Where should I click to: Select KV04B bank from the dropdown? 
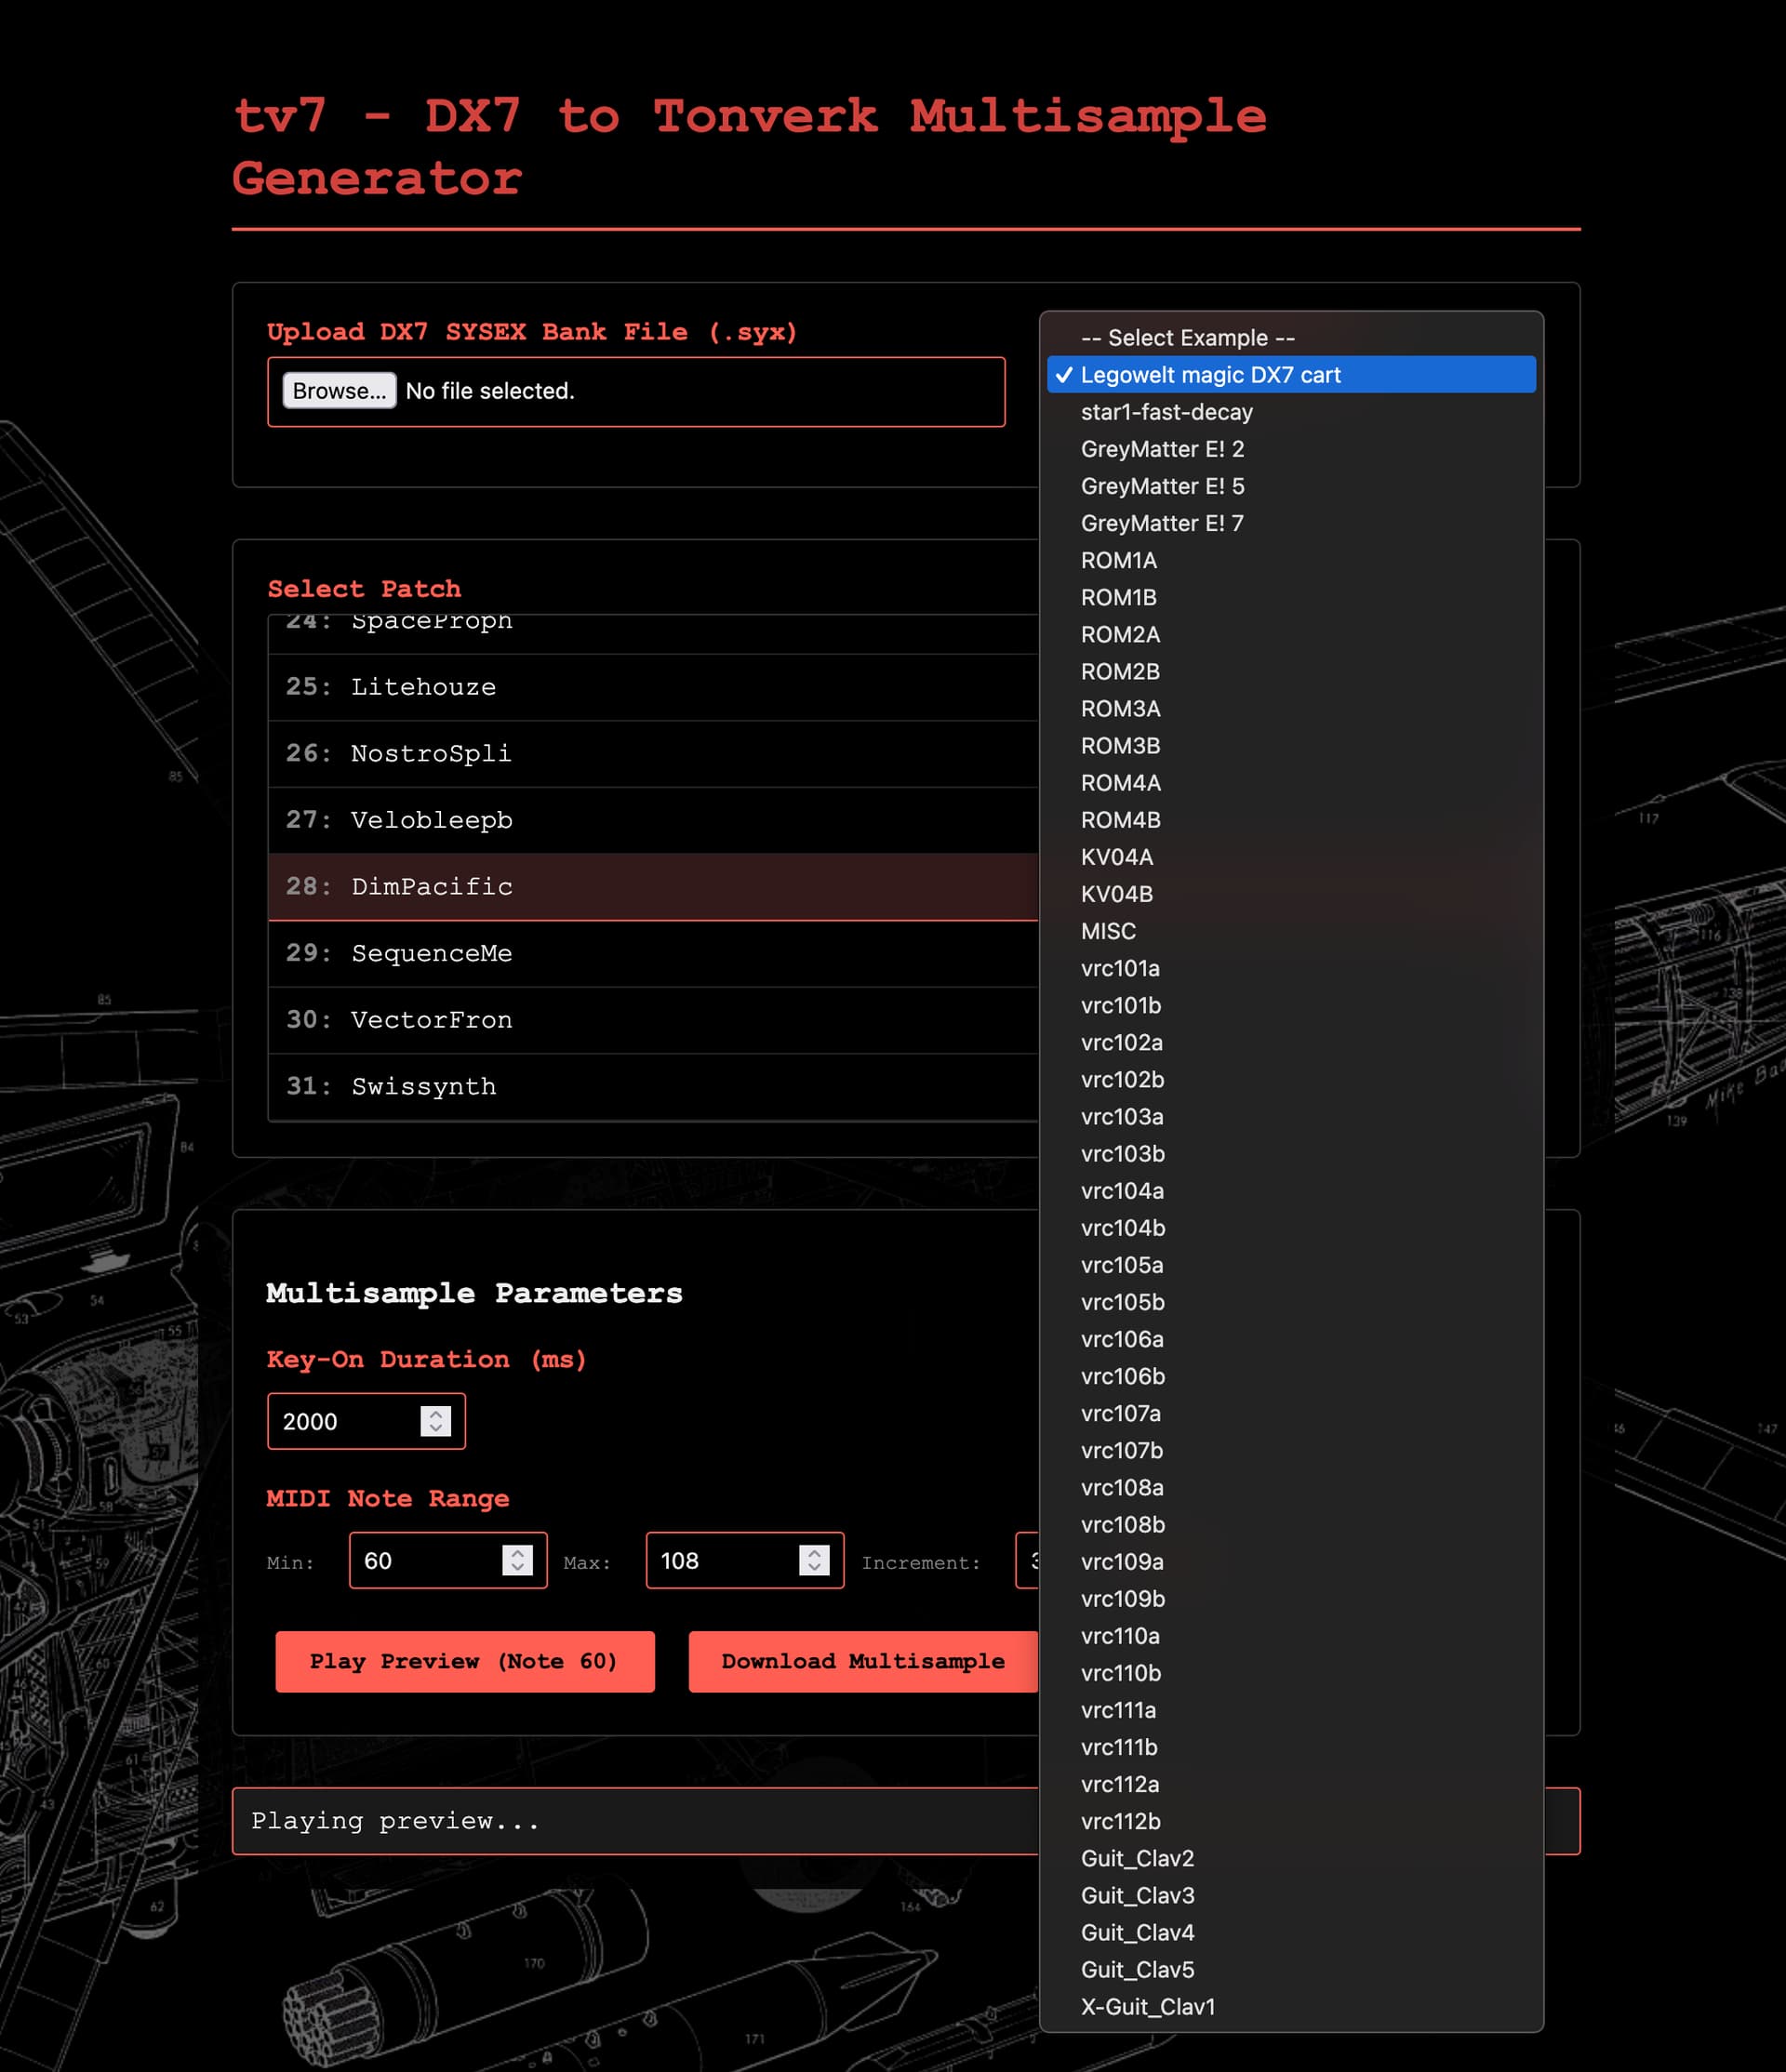1116,894
